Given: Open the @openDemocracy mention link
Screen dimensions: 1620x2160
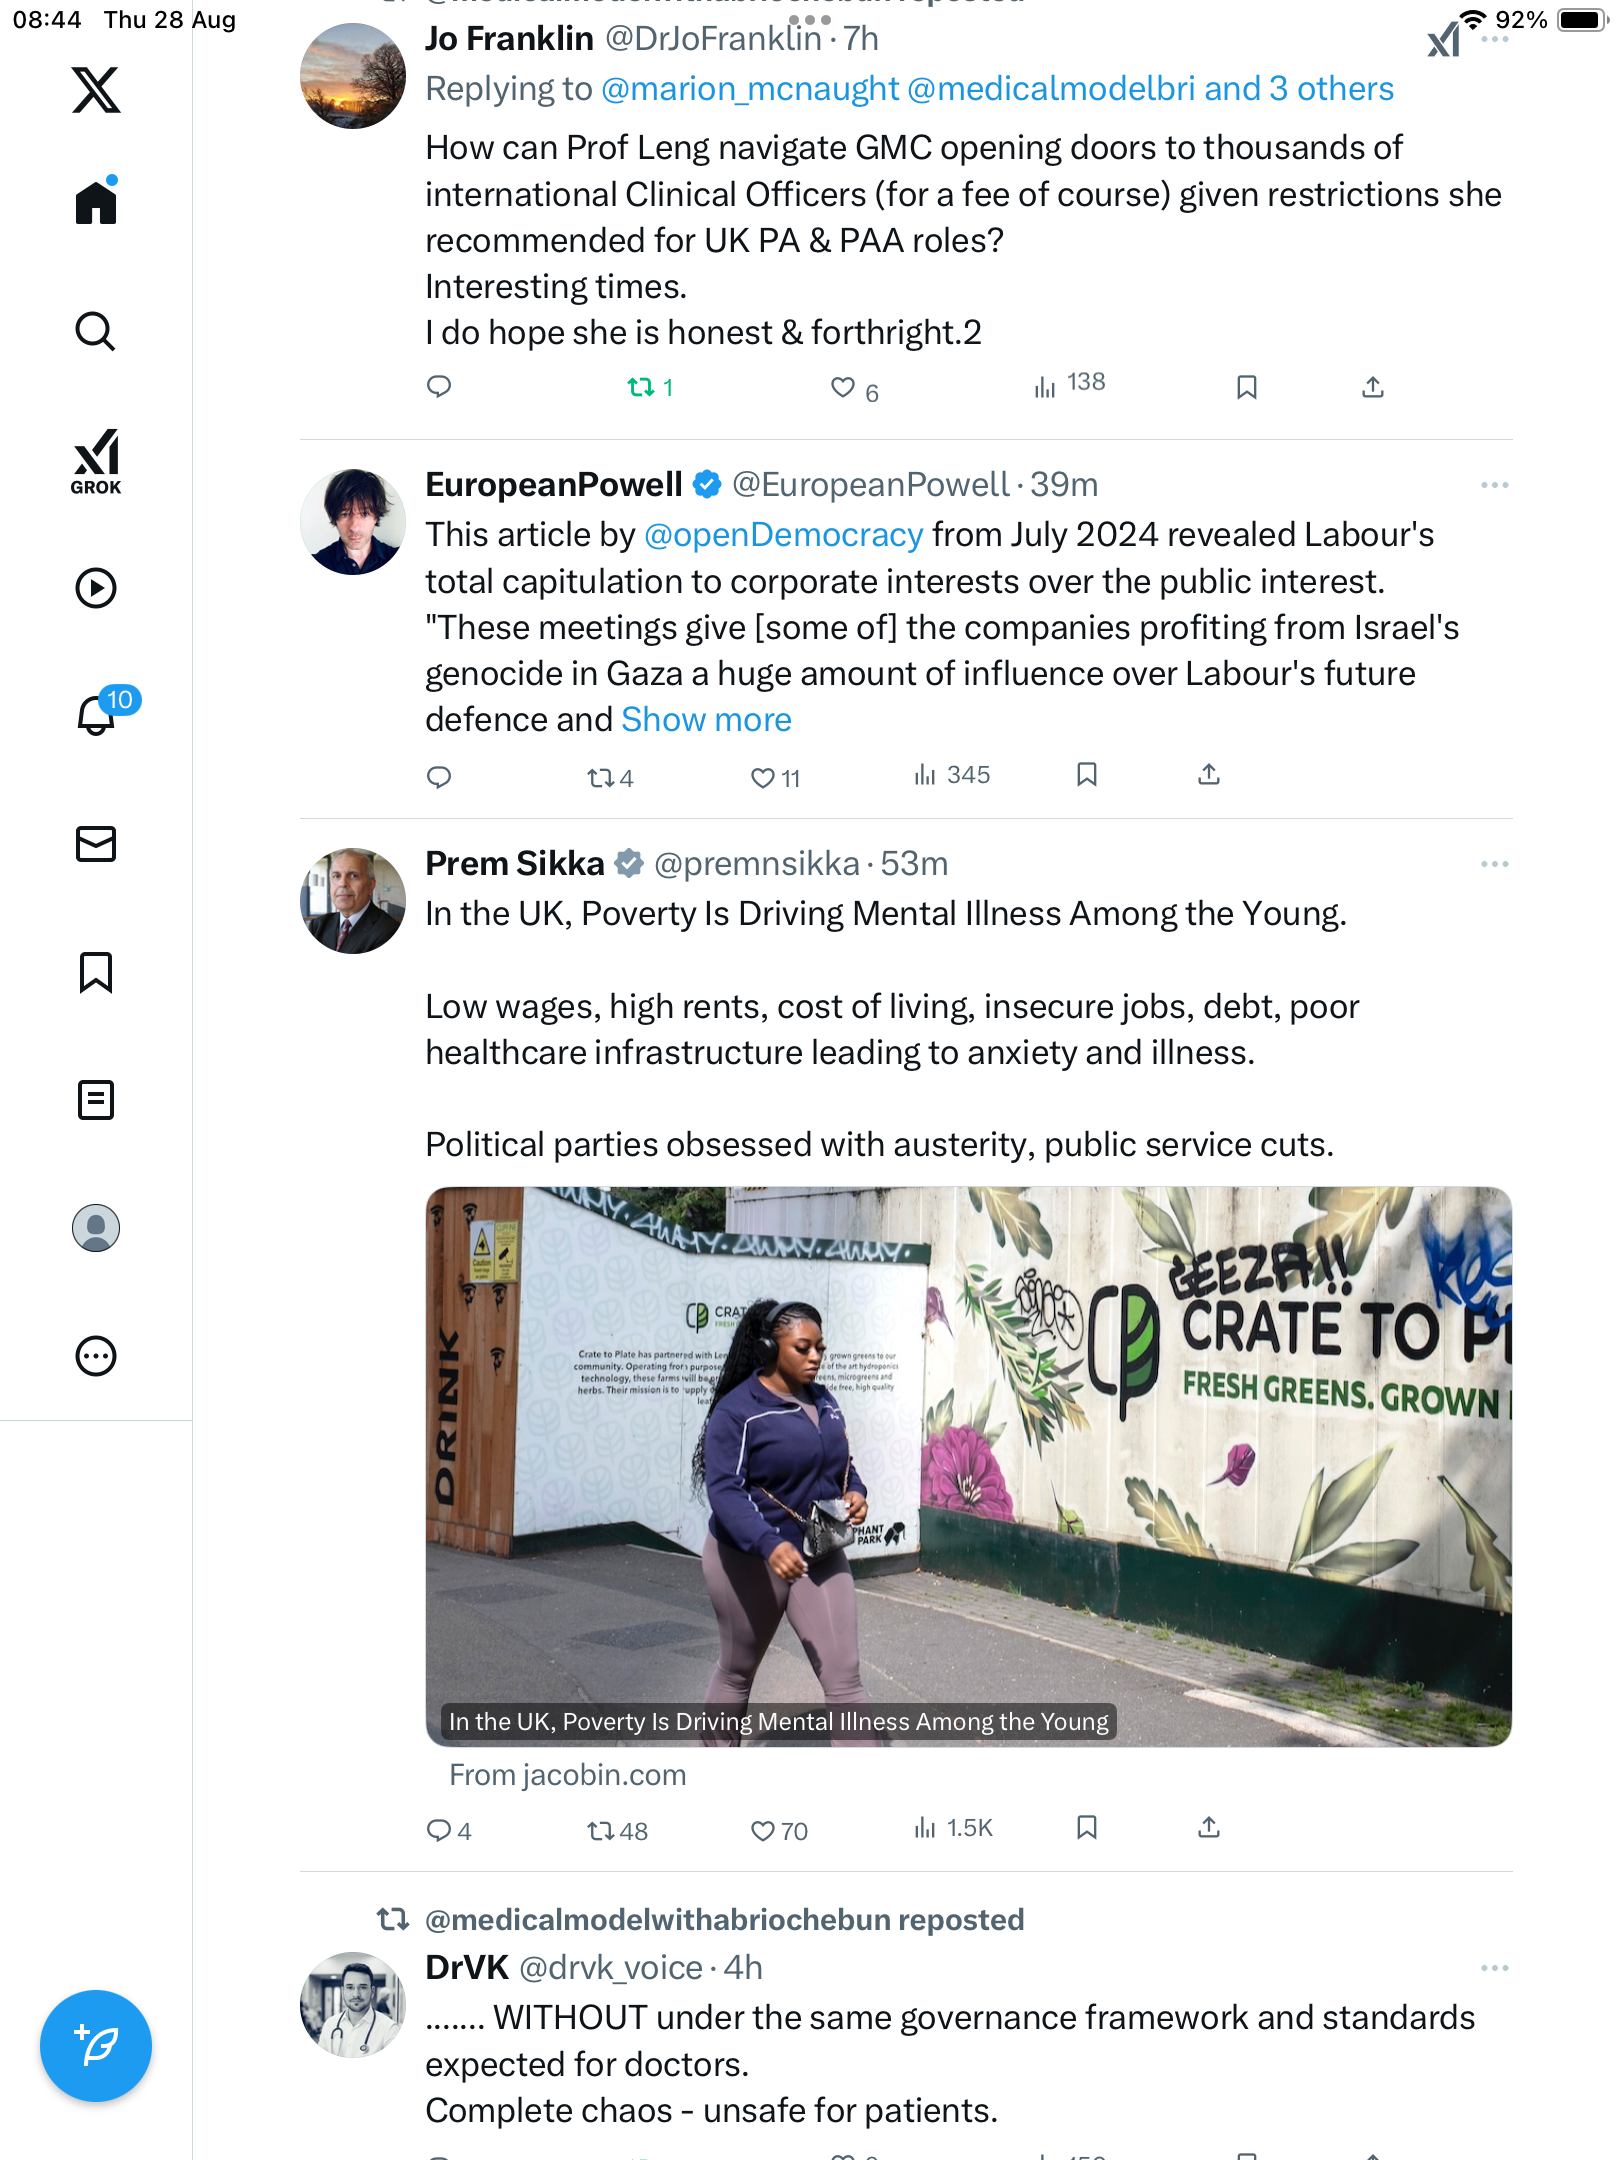Looking at the screenshot, I should 783,535.
